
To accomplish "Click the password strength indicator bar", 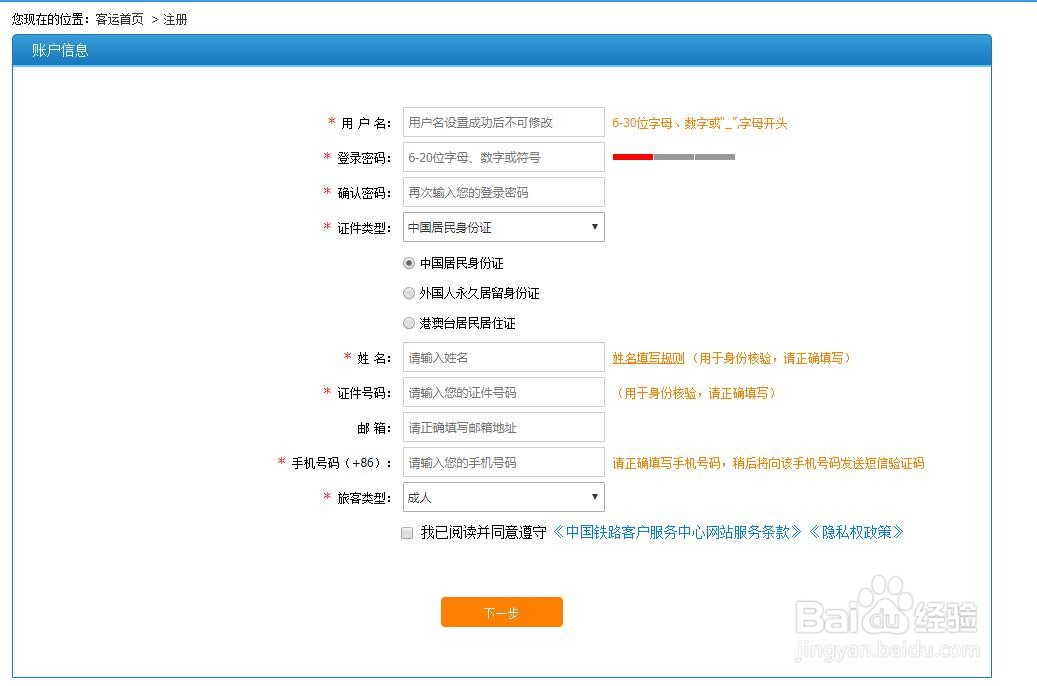I will tap(675, 157).
